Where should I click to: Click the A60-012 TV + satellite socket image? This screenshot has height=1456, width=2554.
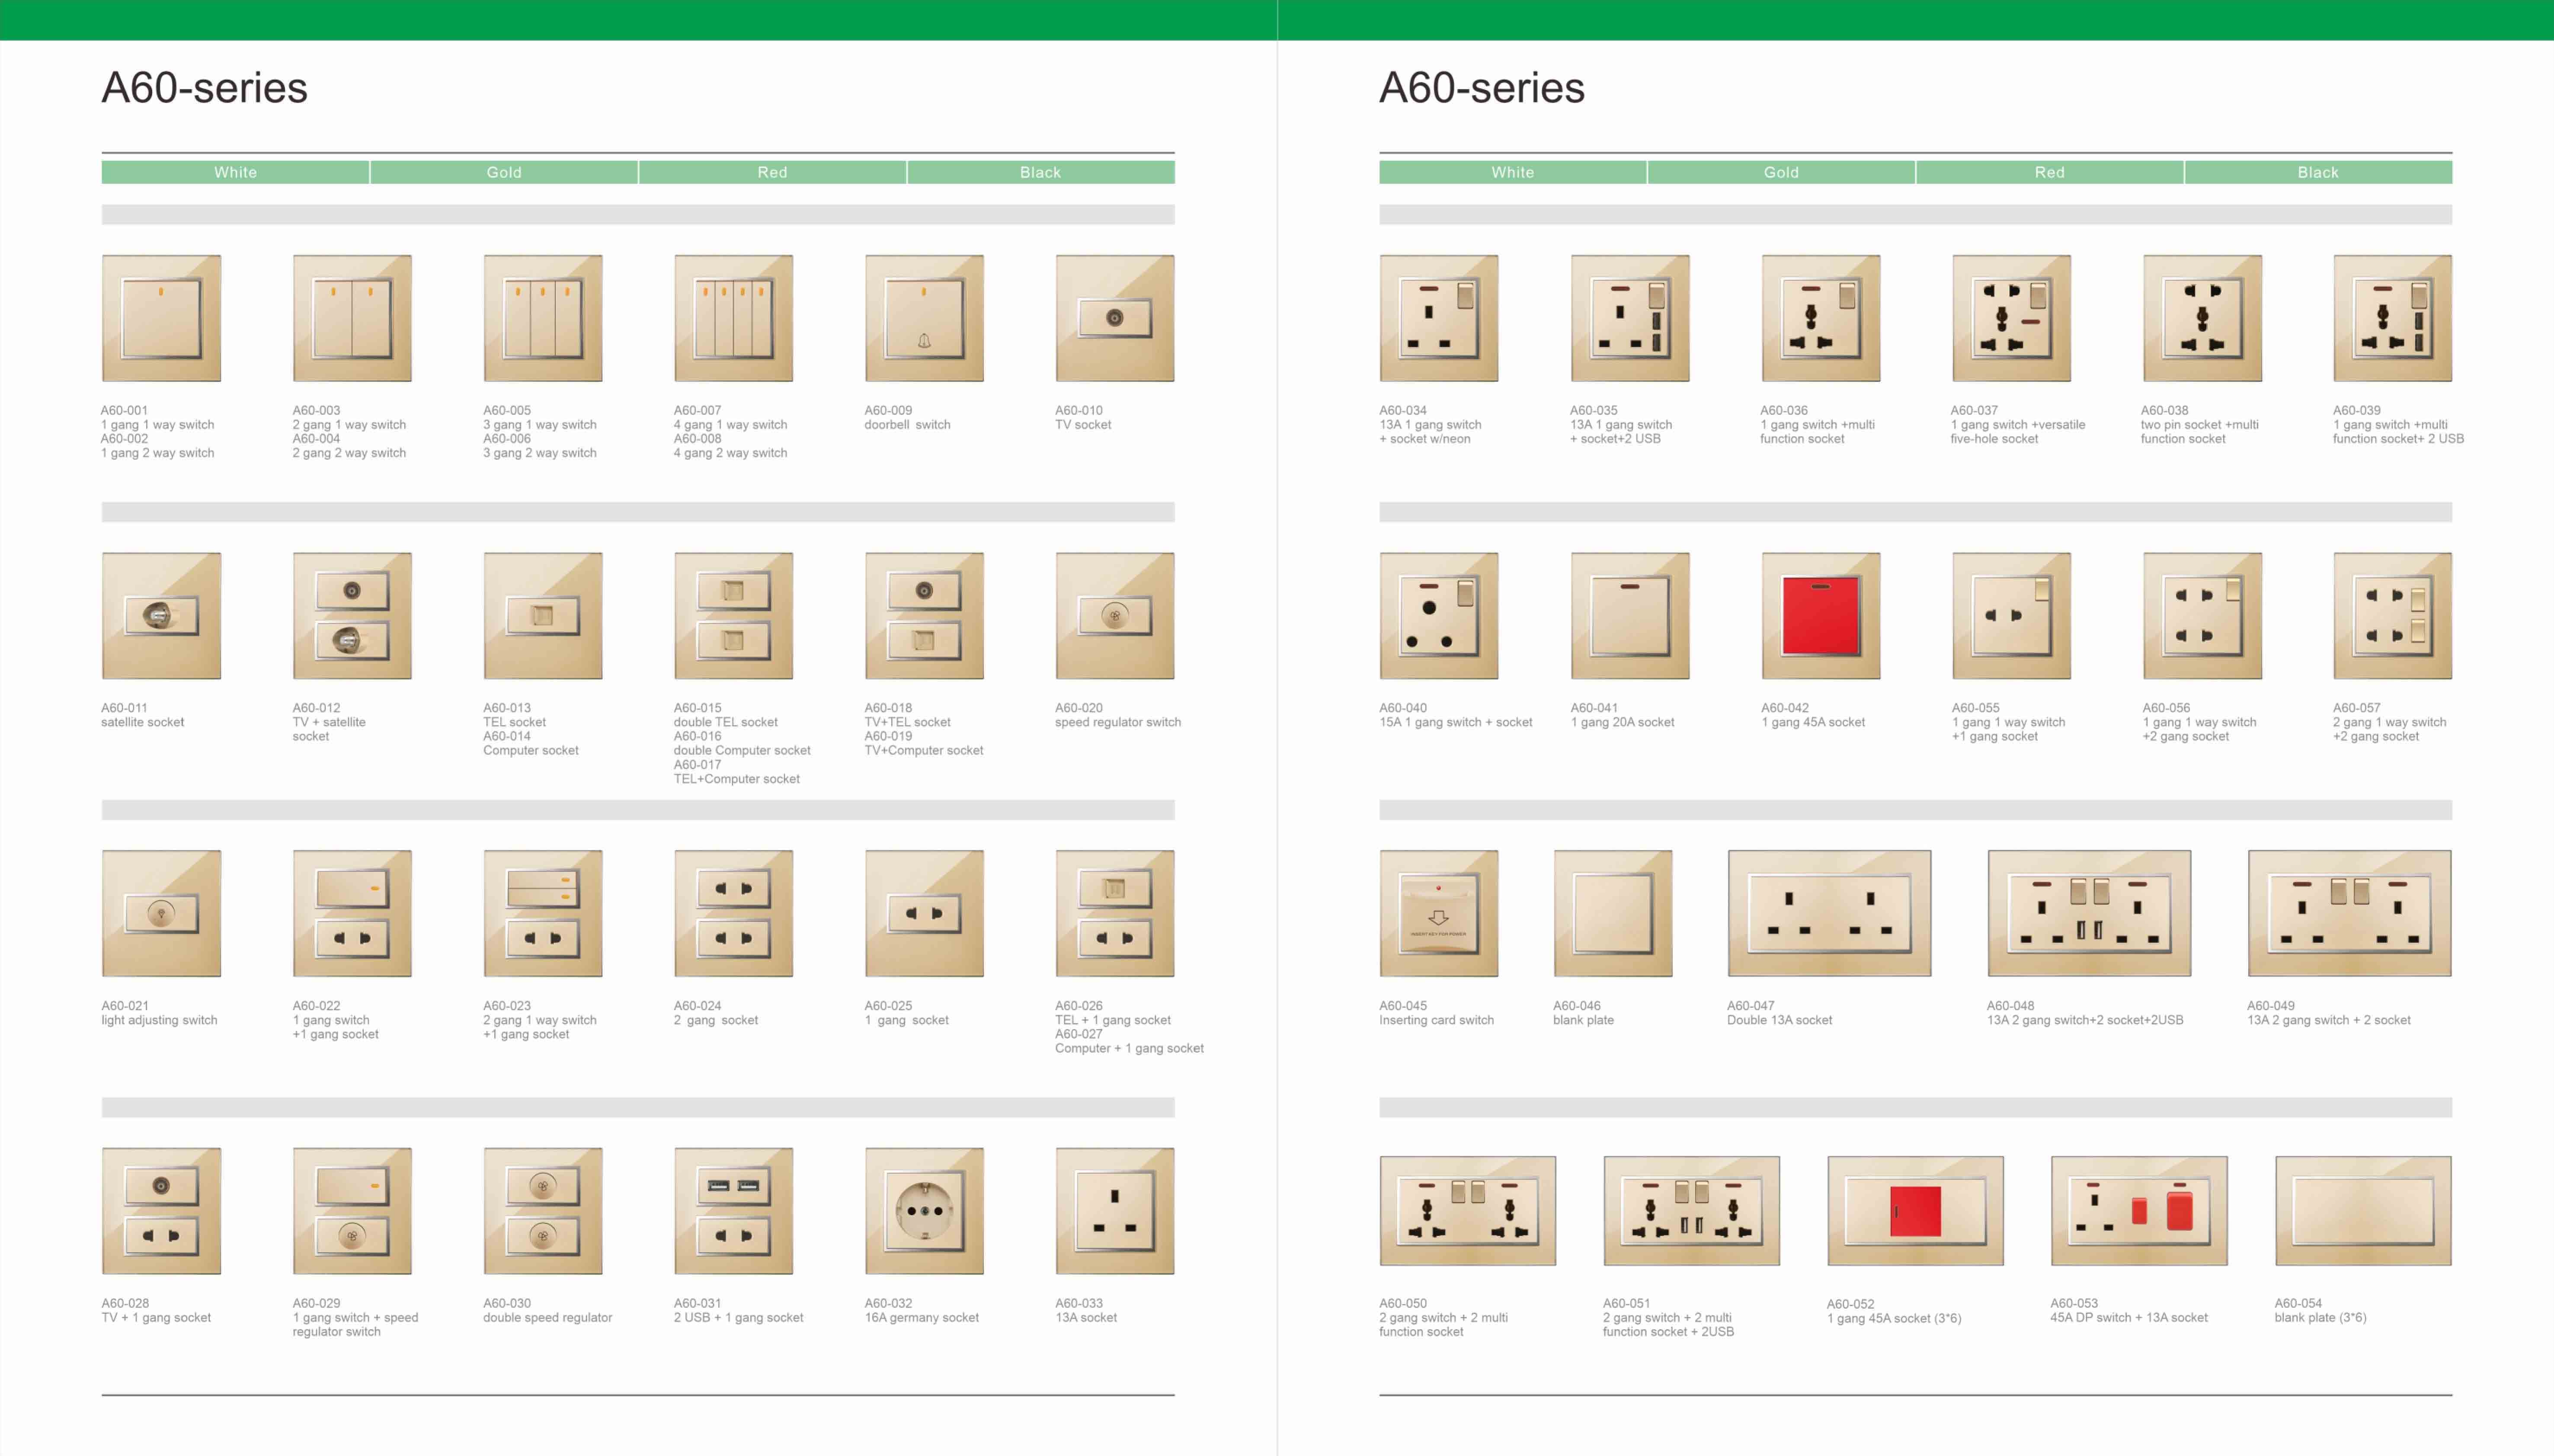click(352, 616)
